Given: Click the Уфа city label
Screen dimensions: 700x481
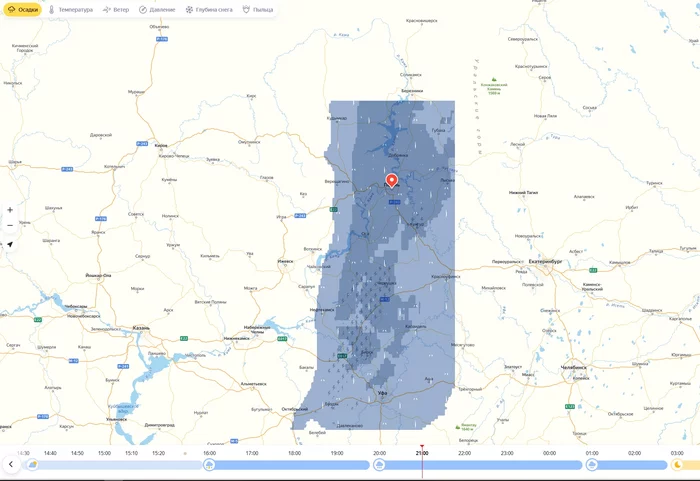Looking at the screenshot, I should coord(382,393).
